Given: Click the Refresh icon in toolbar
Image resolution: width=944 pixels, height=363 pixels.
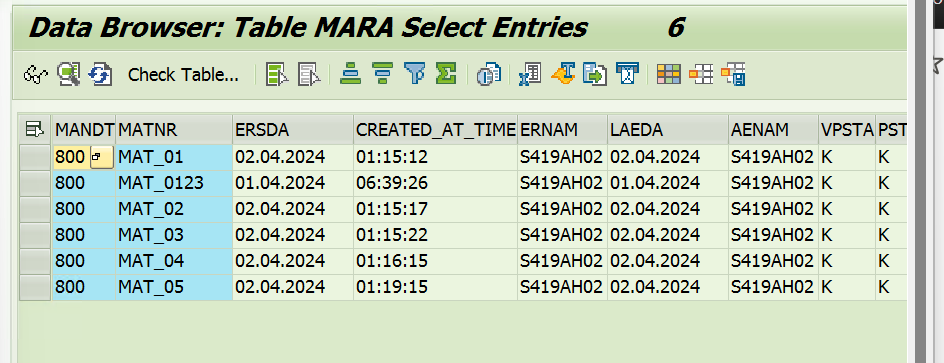Looking at the screenshot, I should click(100, 75).
